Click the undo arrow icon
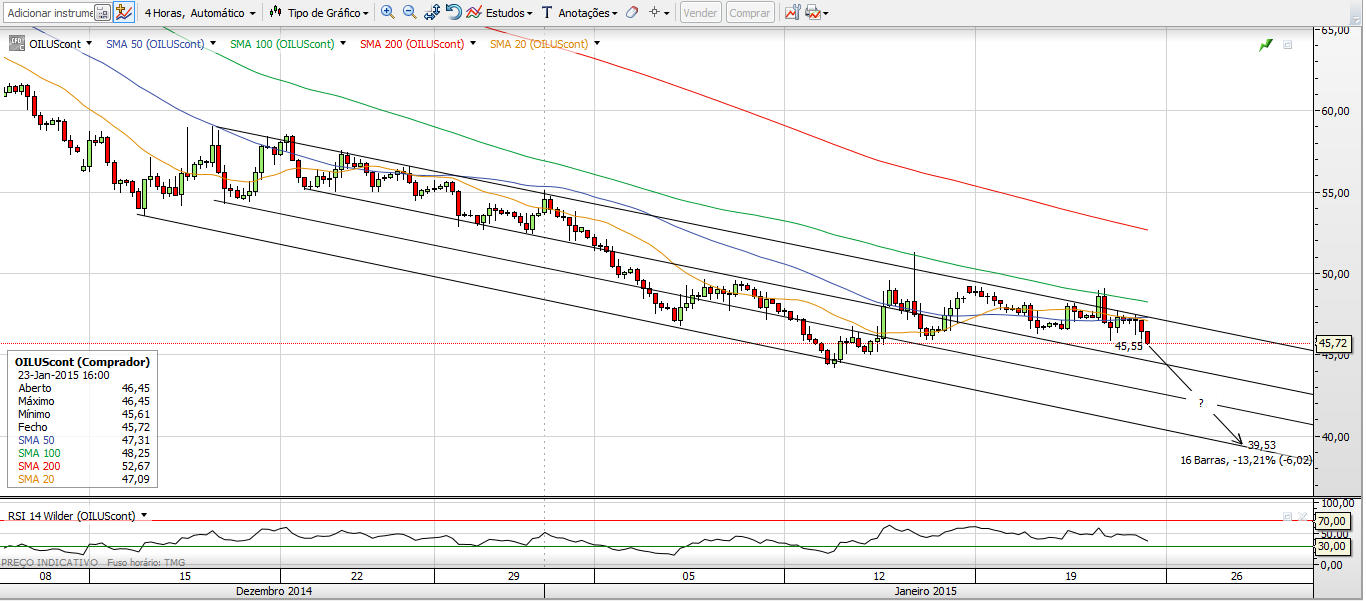Screen dimensions: 1366x601 (454, 13)
